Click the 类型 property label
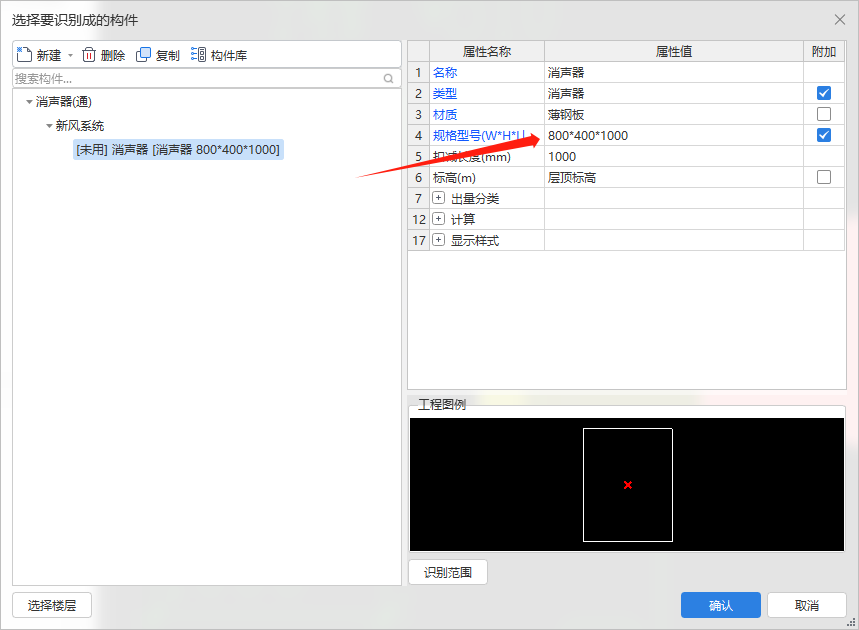859x630 pixels. coord(445,93)
